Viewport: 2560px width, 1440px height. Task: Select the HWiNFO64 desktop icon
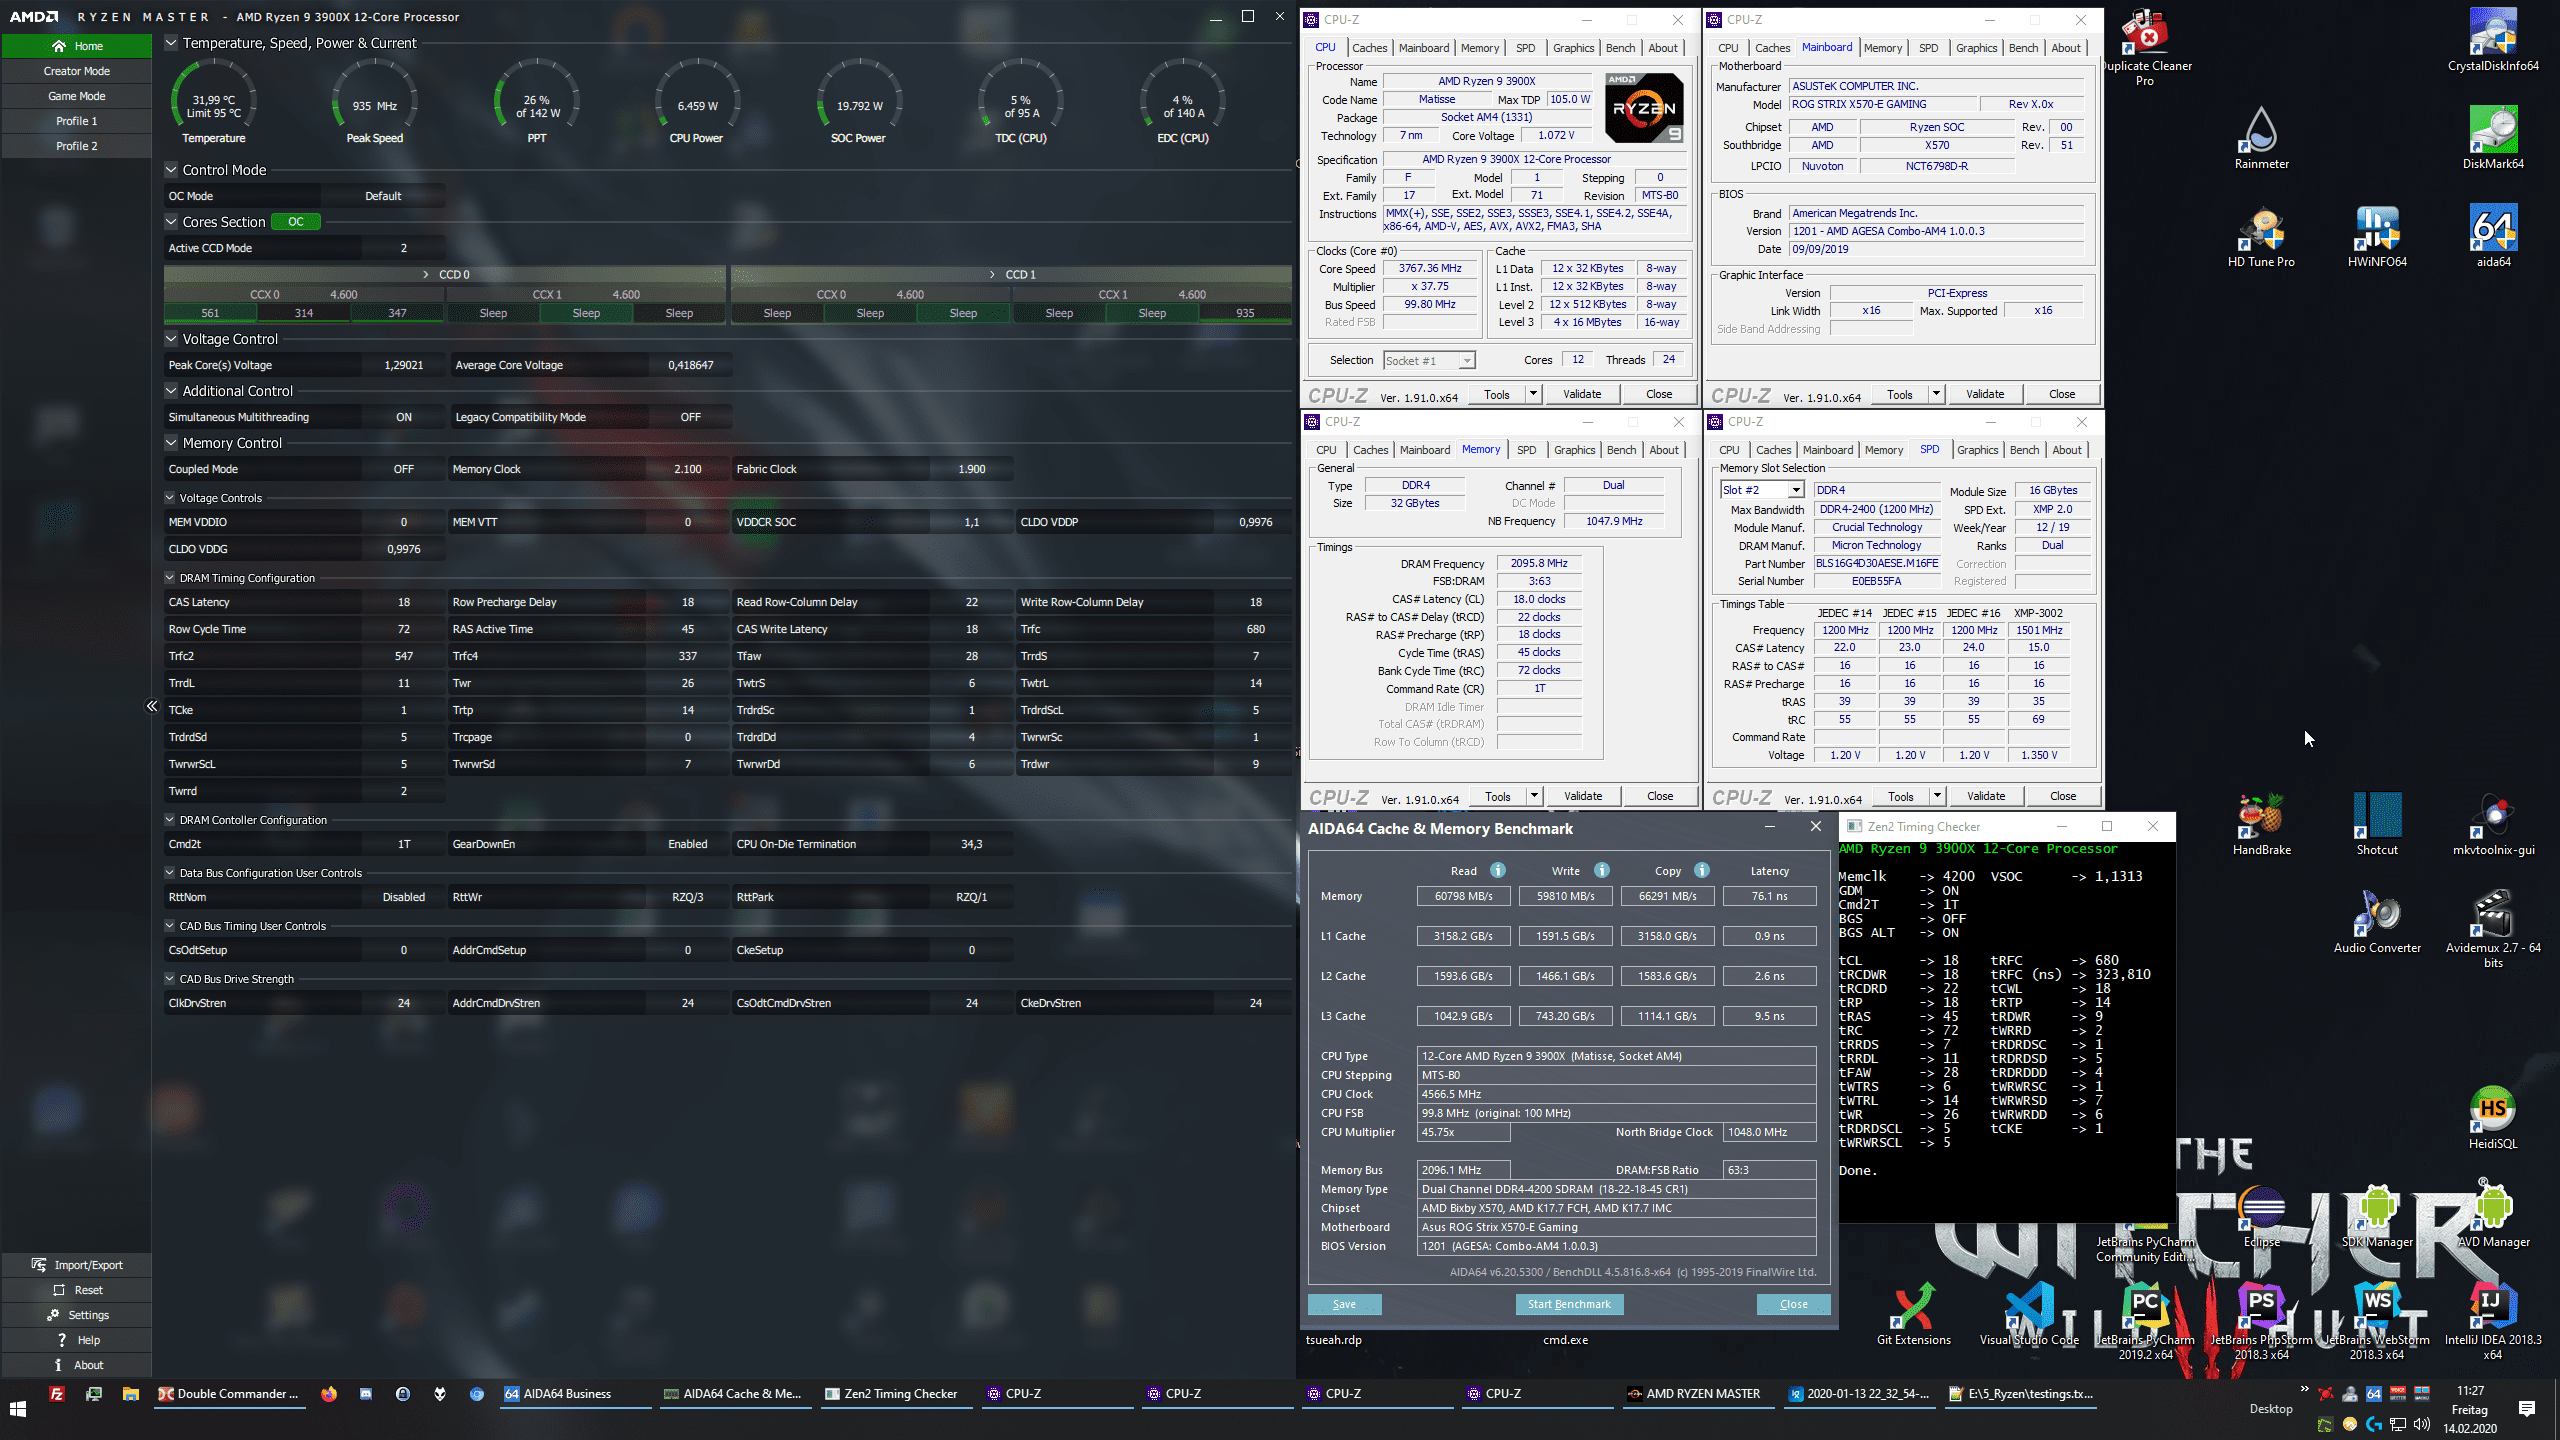[x=2377, y=236]
